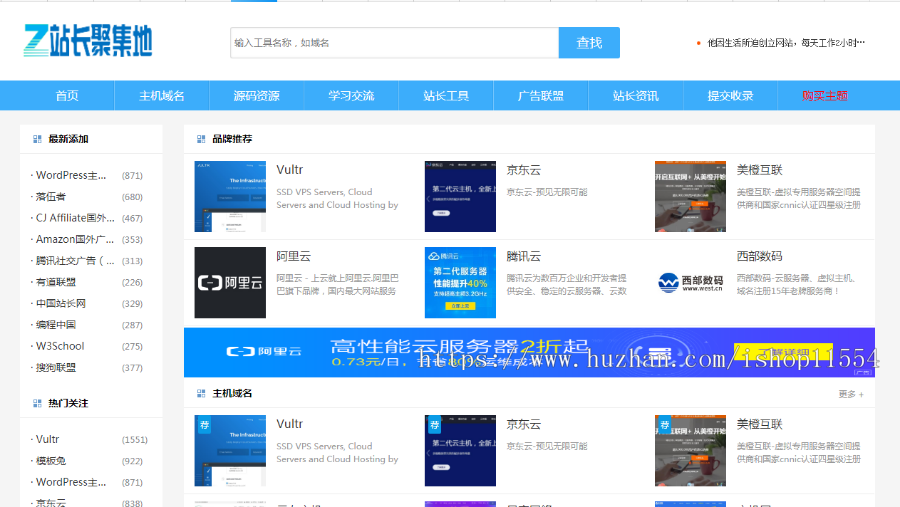
Task: Open Vultr title in 主机域名 section
Action: [289, 424]
